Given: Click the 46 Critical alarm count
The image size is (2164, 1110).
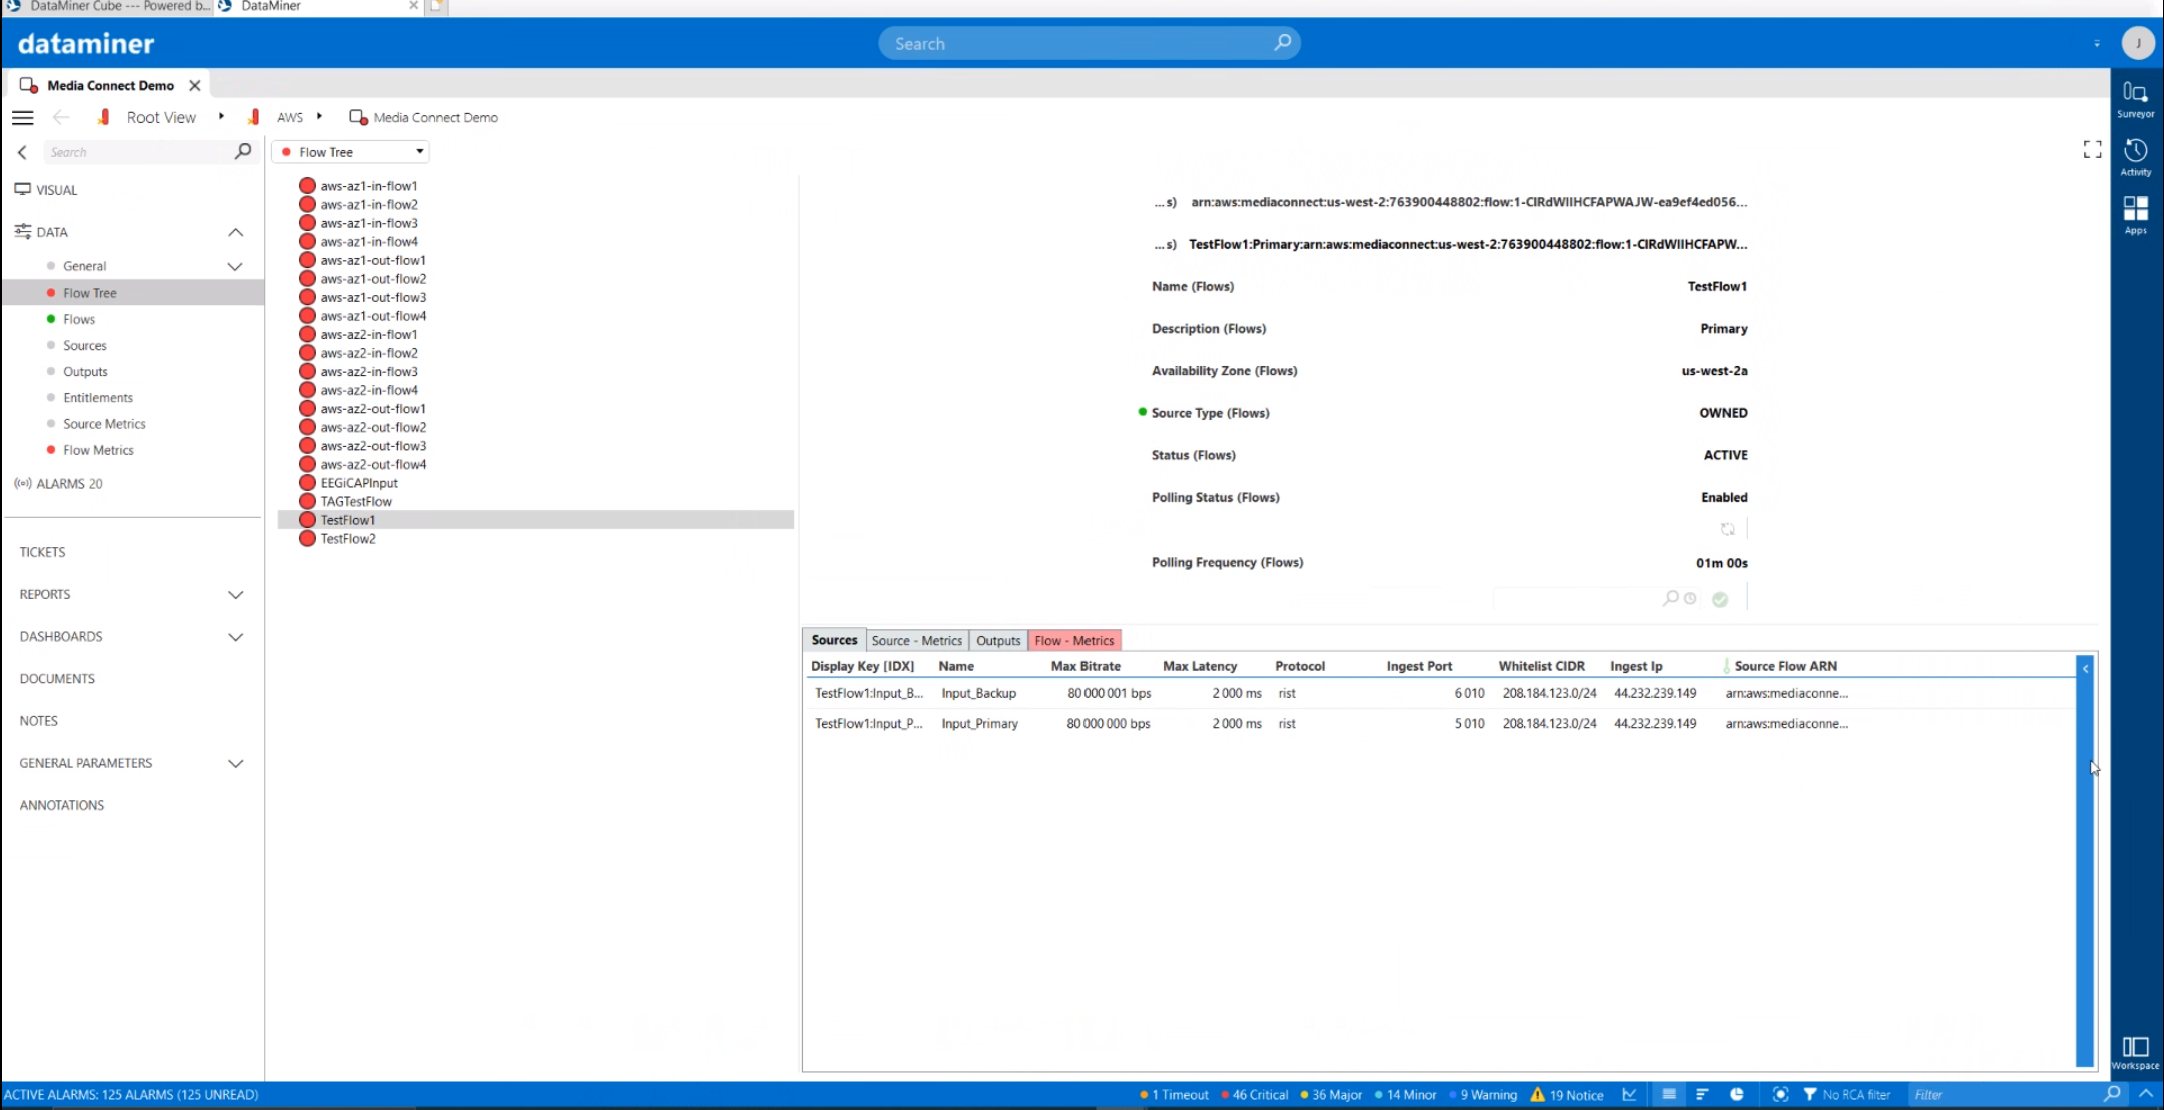Looking at the screenshot, I should tap(1255, 1095).
